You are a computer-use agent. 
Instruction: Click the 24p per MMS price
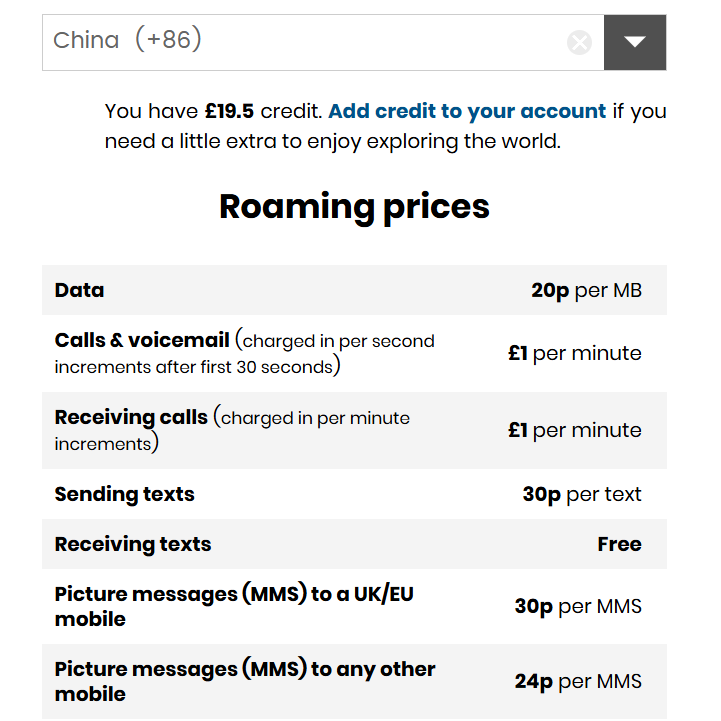click(x=578, y=681)
